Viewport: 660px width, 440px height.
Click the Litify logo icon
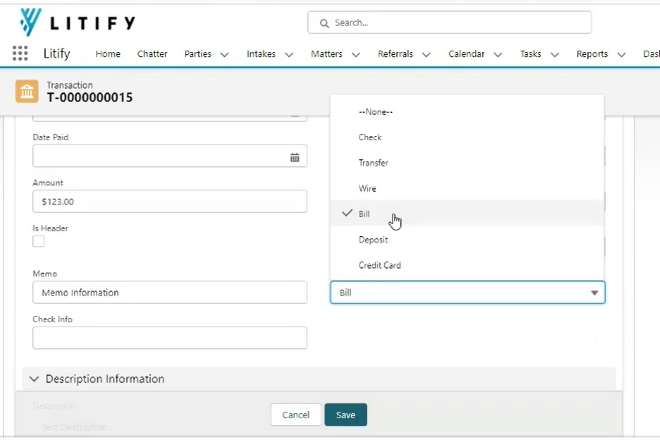pos(31,22)
